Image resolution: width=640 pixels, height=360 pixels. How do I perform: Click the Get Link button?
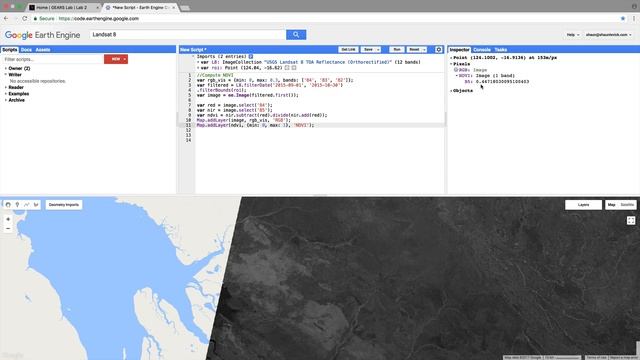pyautogui.click(x=348, y=49)
